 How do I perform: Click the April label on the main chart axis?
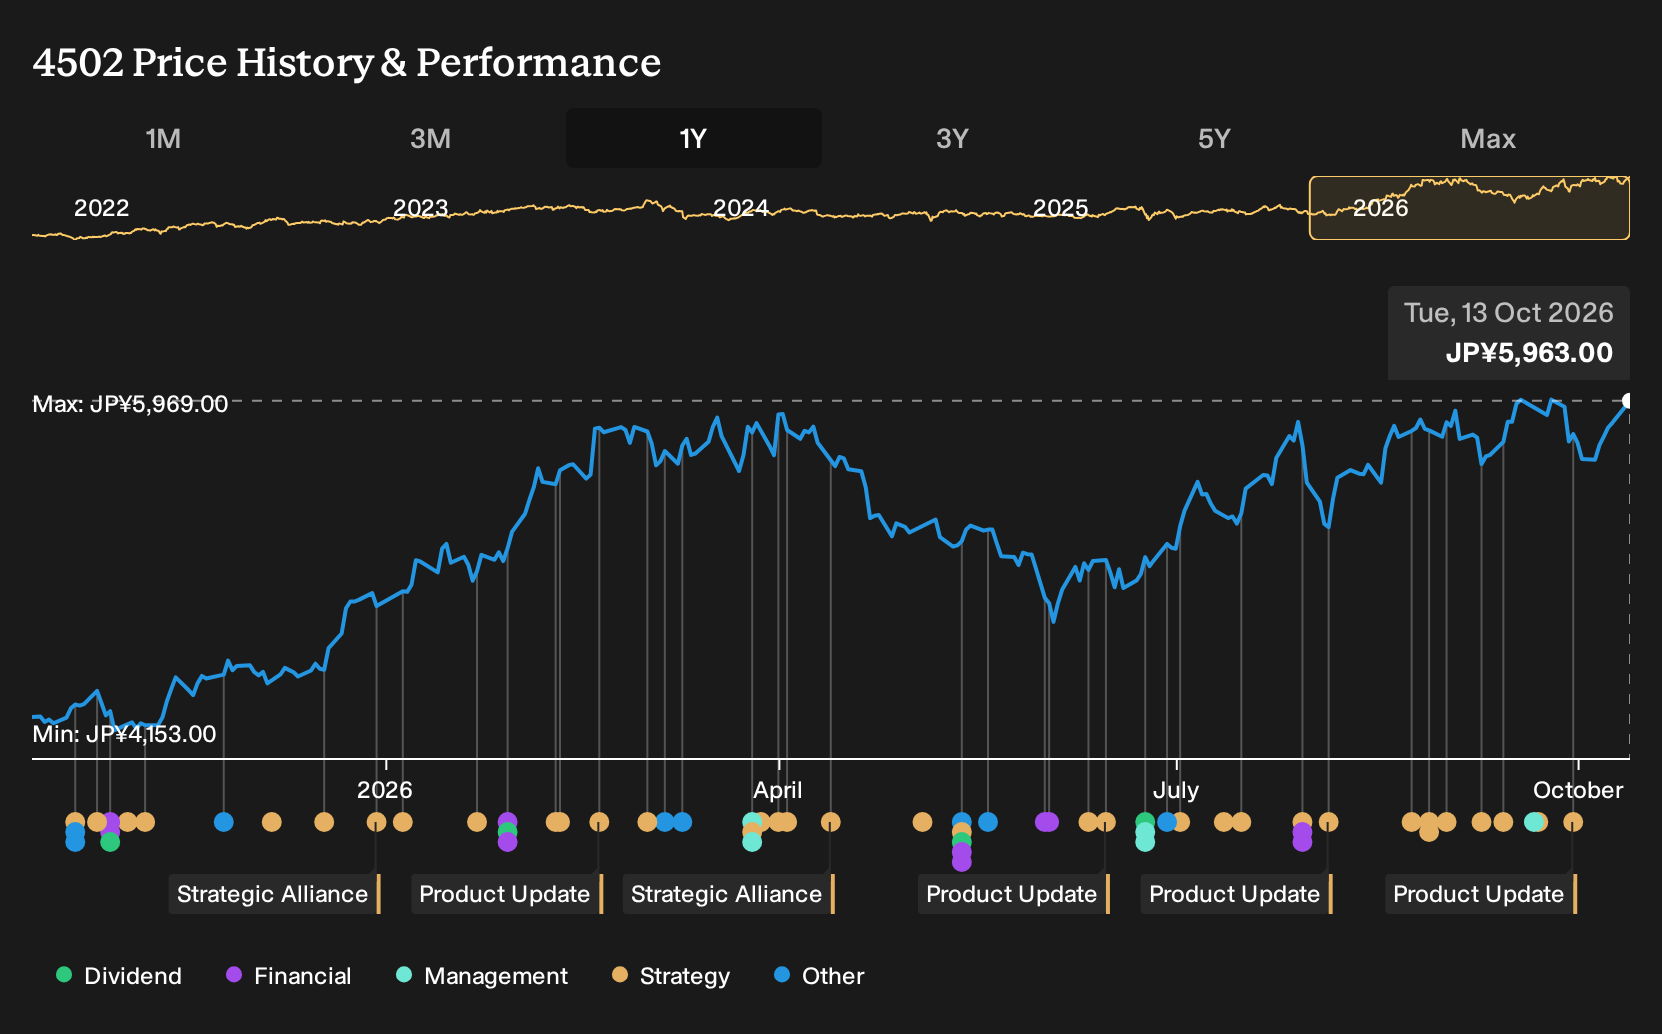(x=778, y=790)
